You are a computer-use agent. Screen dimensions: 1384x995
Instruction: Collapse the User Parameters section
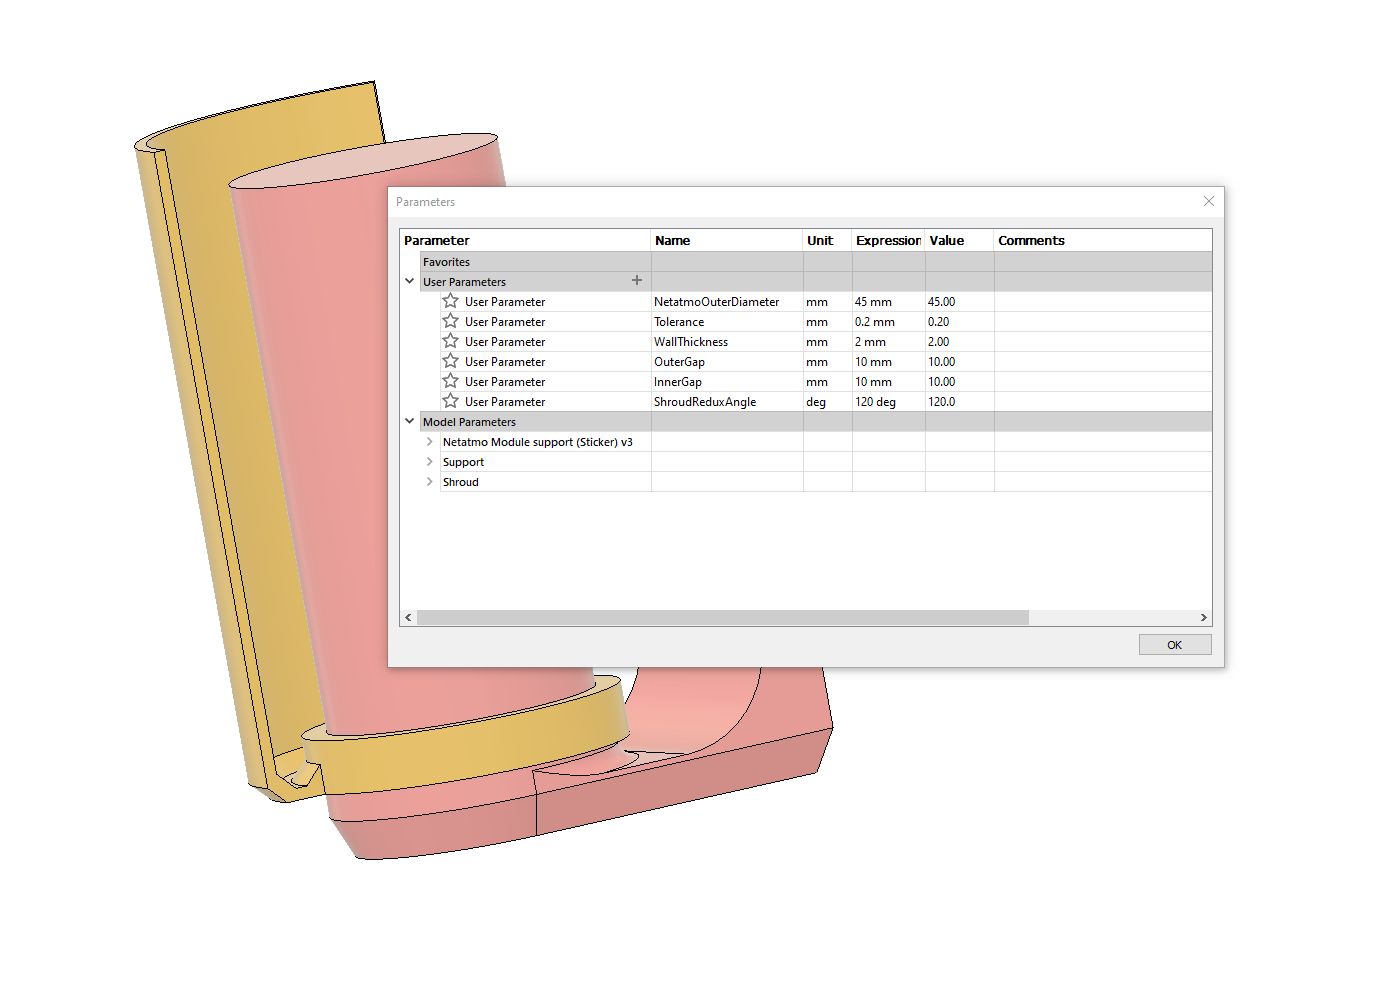pyautogui.click(x=410, y=281)
